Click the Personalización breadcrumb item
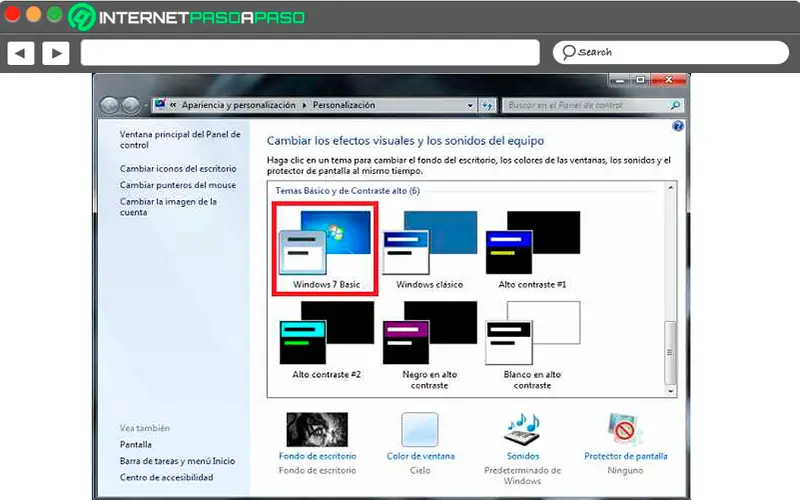This screenshot has width=800, height=500. click(344, 105)
